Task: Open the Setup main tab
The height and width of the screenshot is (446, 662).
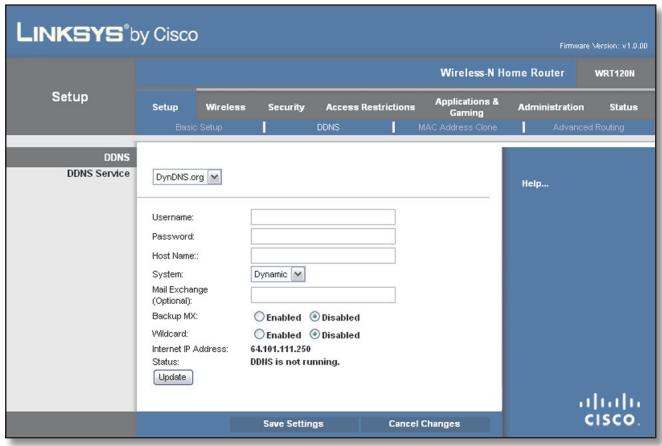Action: click(165, 107)
